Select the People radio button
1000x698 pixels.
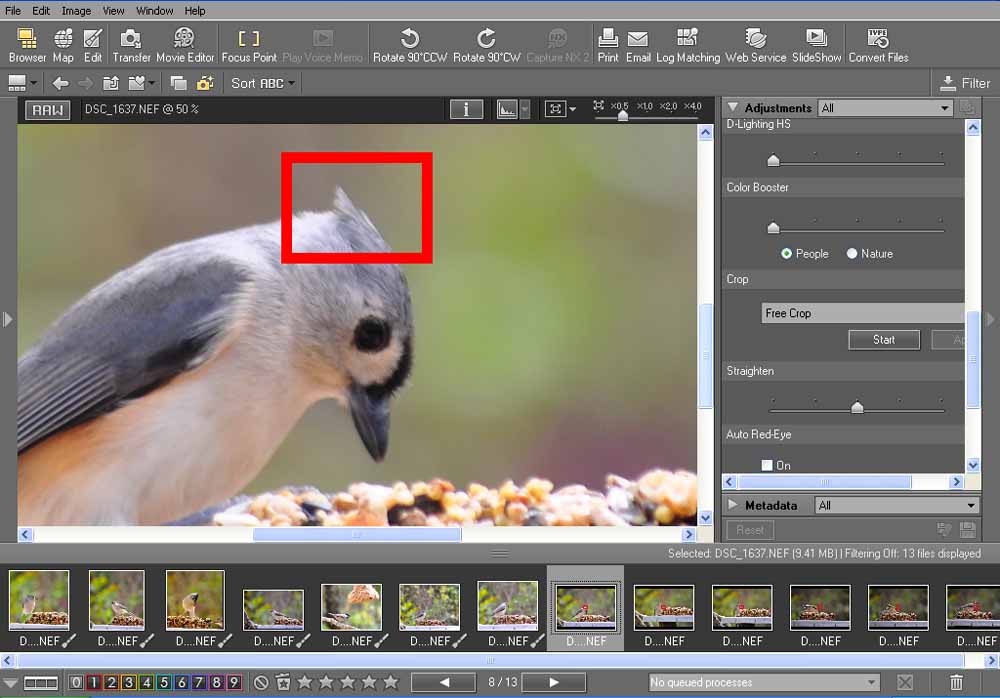(x=787, y=254)
